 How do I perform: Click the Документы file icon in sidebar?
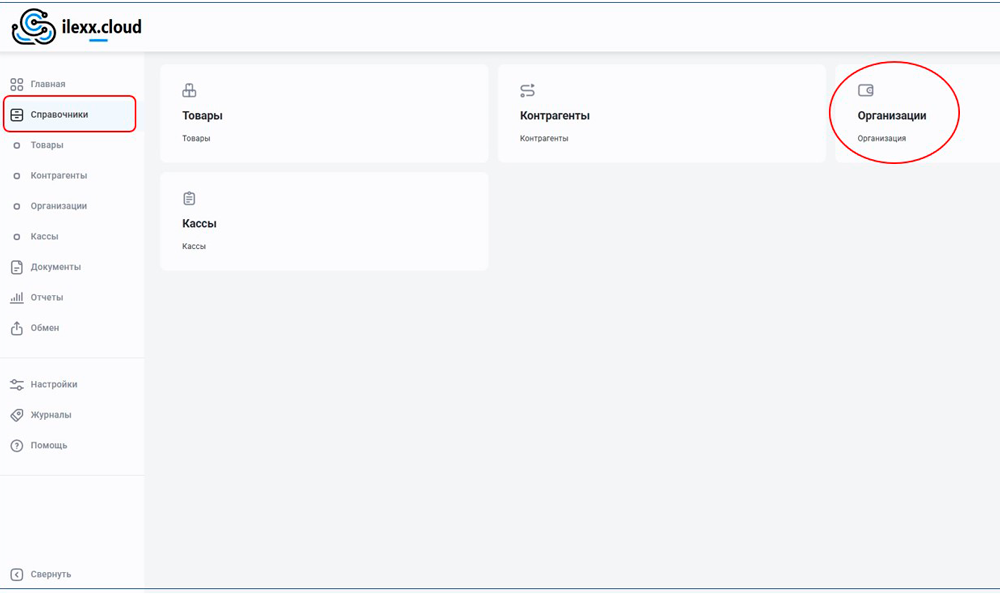[x=17, y=267]
